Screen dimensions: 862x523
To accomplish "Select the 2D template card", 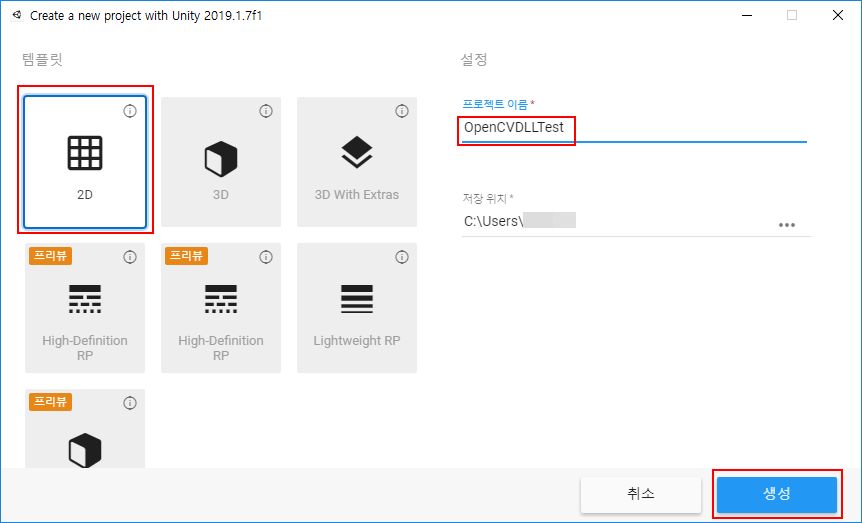I will pos(85,162).
